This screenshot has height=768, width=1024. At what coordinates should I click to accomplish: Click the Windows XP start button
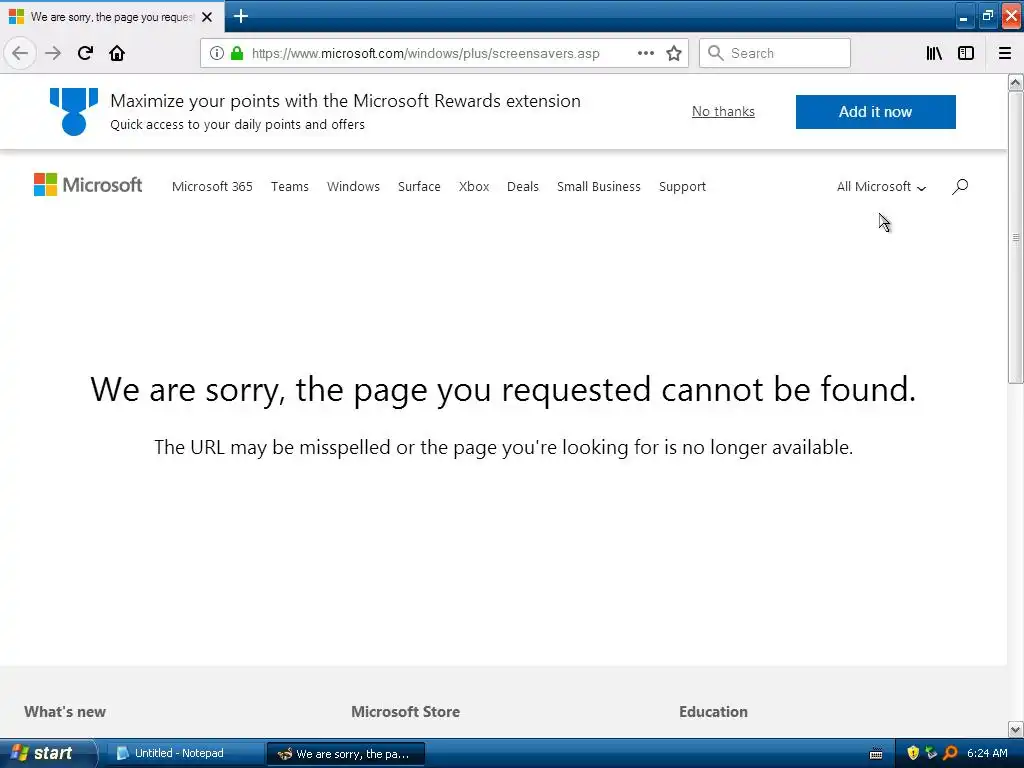(47, 753)
